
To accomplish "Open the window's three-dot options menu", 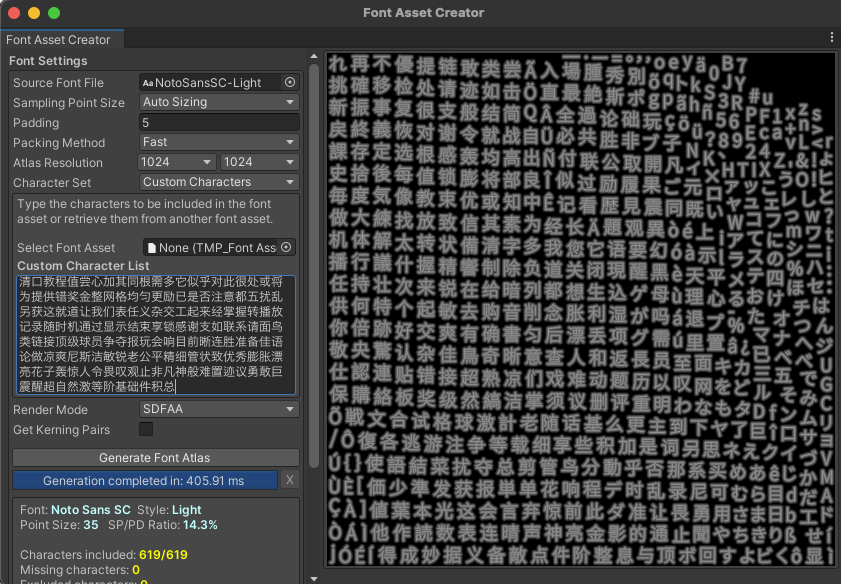I will pos(831,38).
